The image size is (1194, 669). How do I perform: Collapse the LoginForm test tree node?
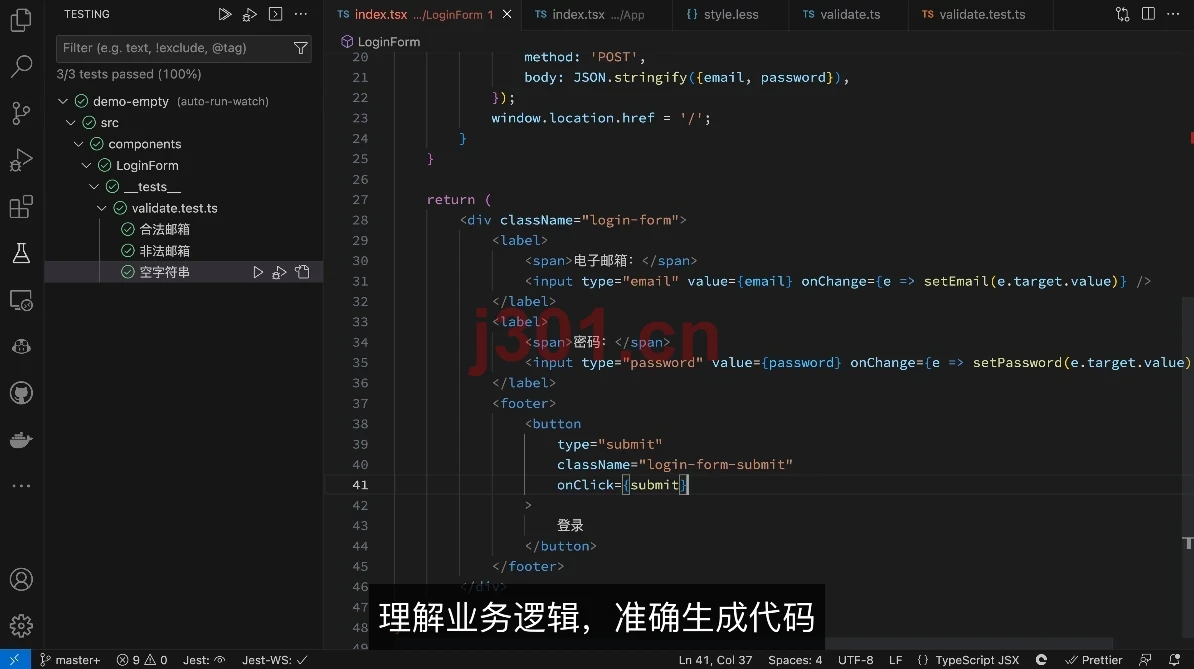pos(86,165)
